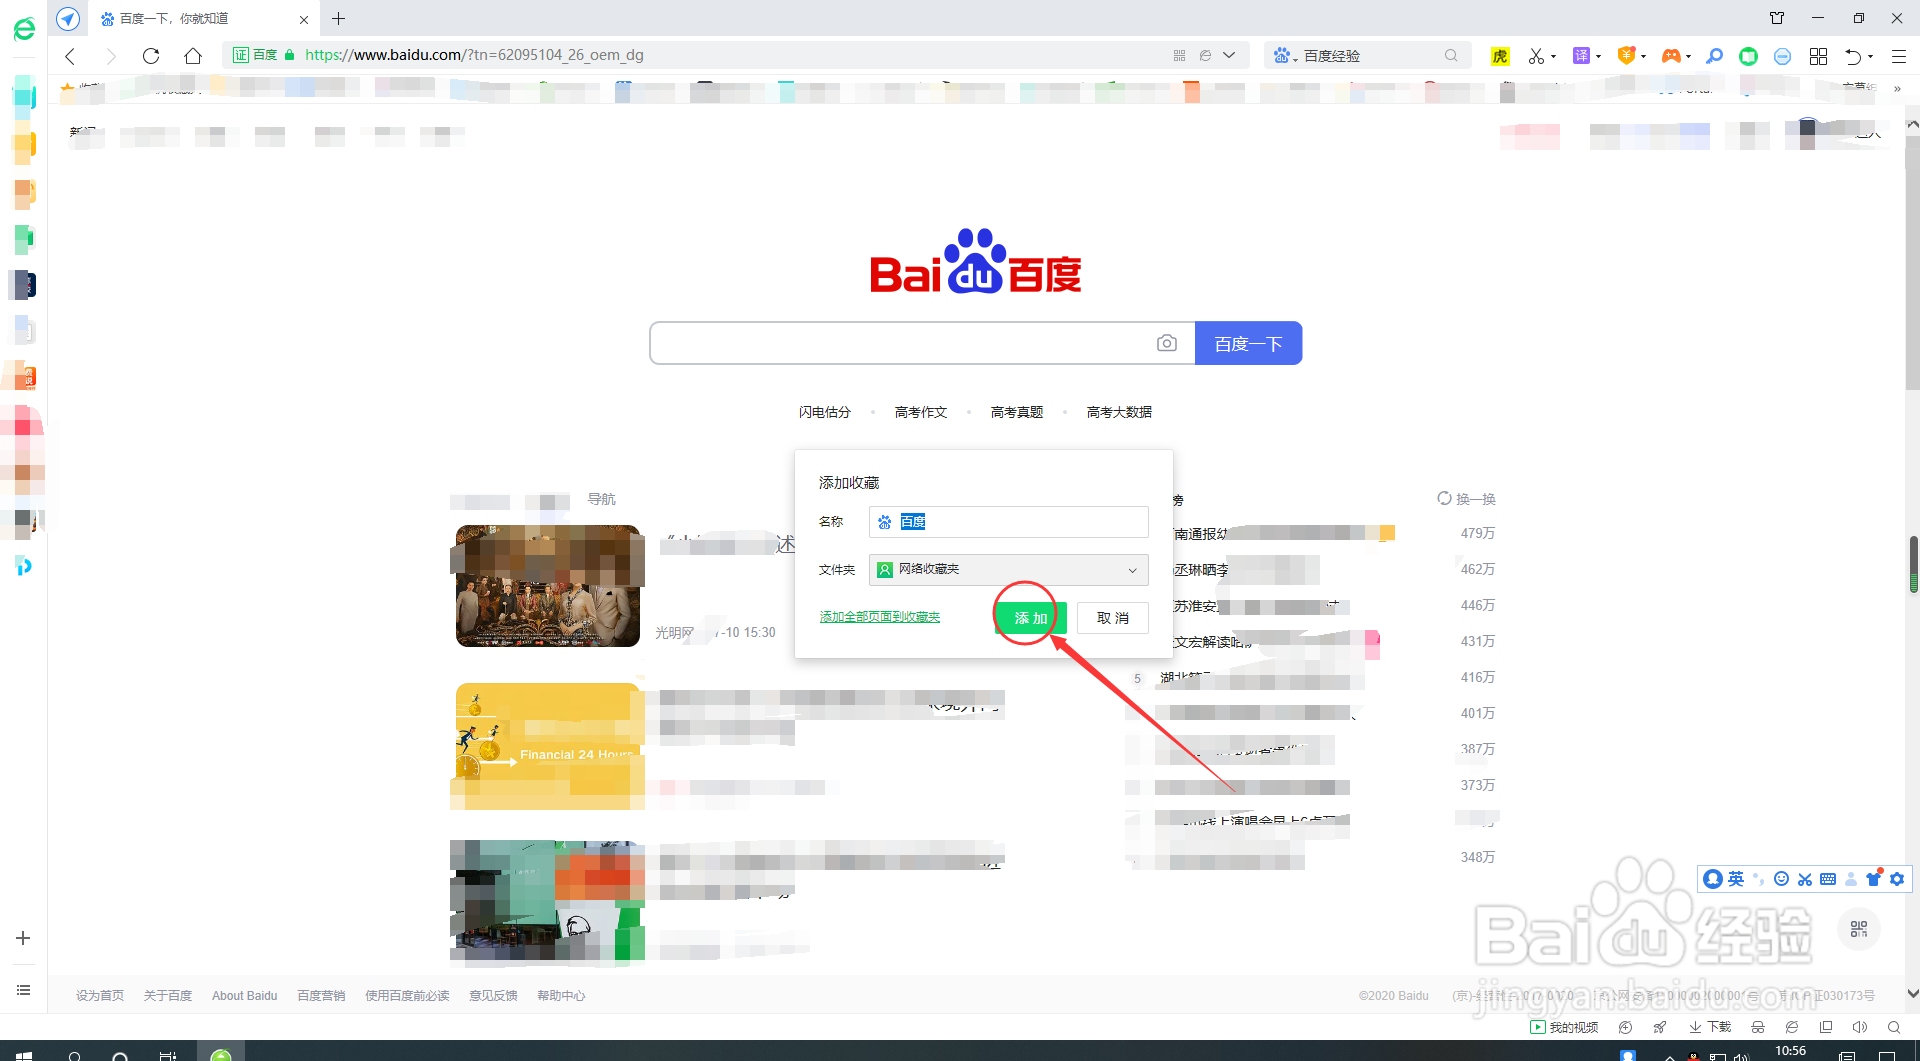Open 高考真题 link
This screenshot has width=1920, height=1061.
1017,412
